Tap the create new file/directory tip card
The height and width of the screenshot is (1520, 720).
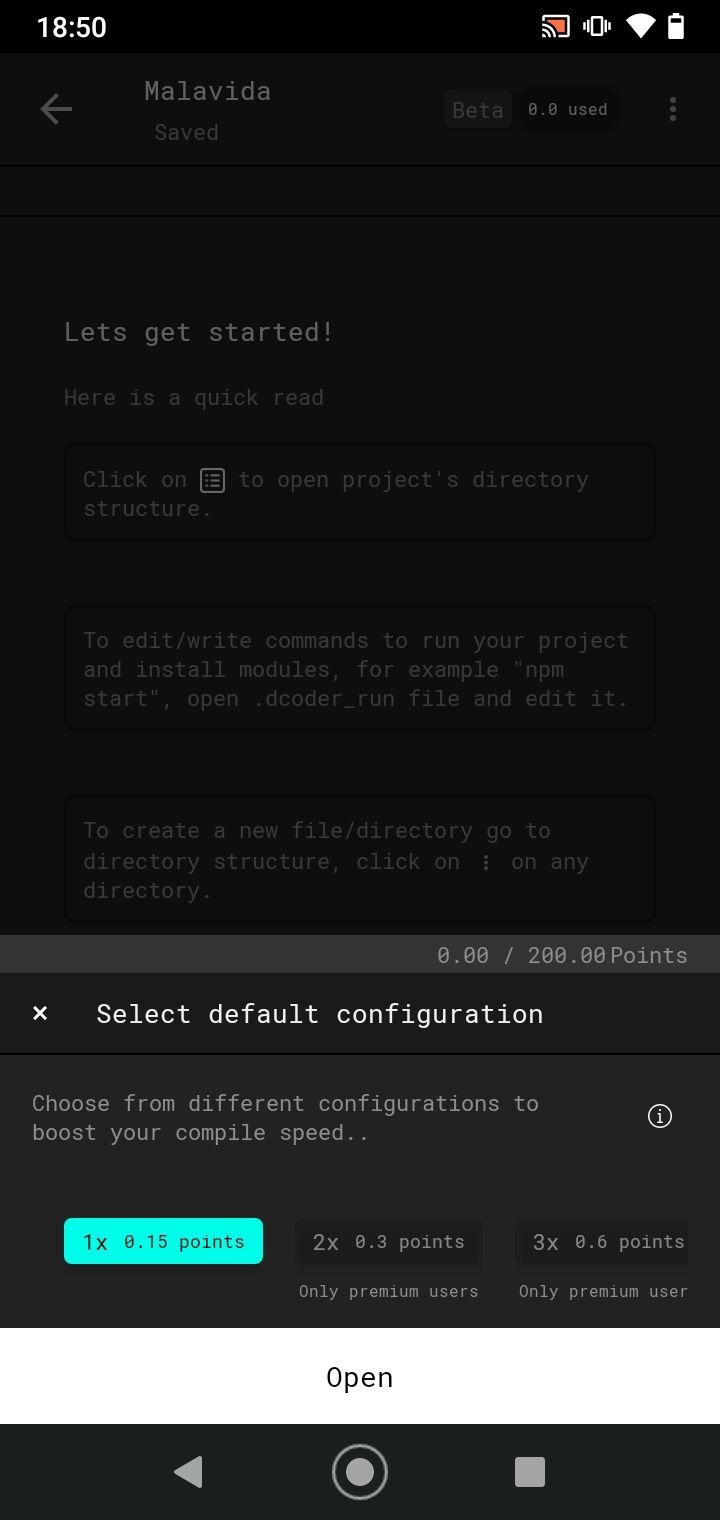click(360, 859)
